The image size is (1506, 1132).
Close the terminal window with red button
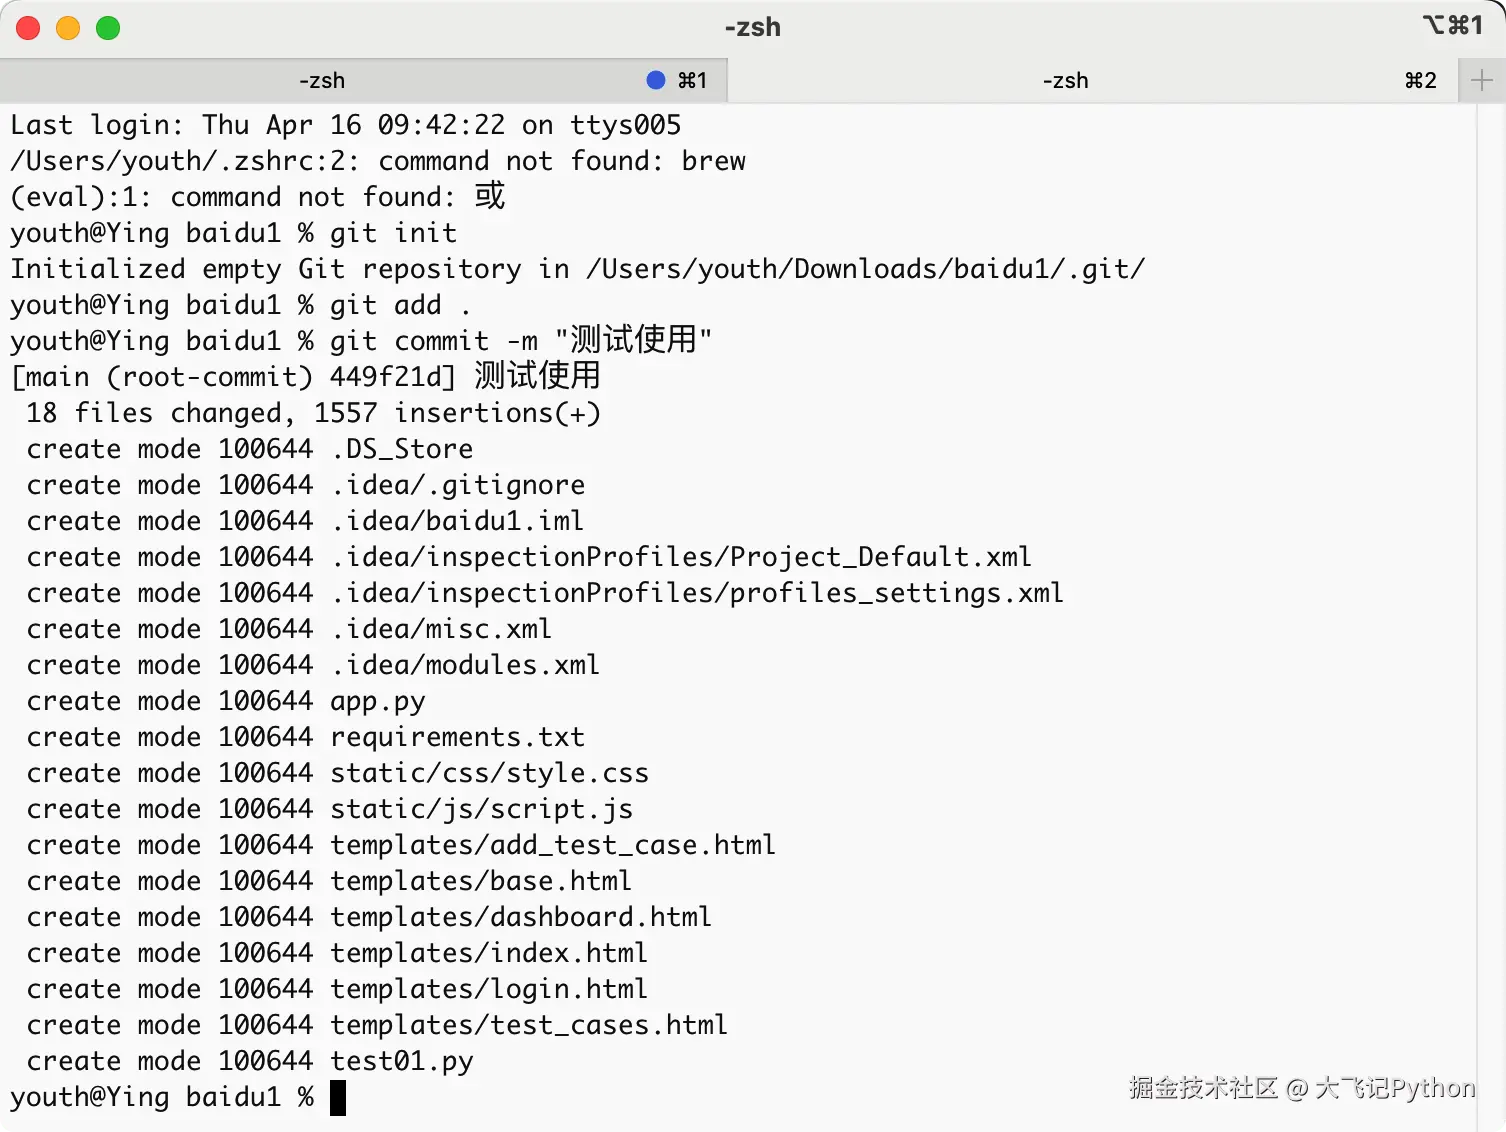pyautogui.click(x=28, y=28)
